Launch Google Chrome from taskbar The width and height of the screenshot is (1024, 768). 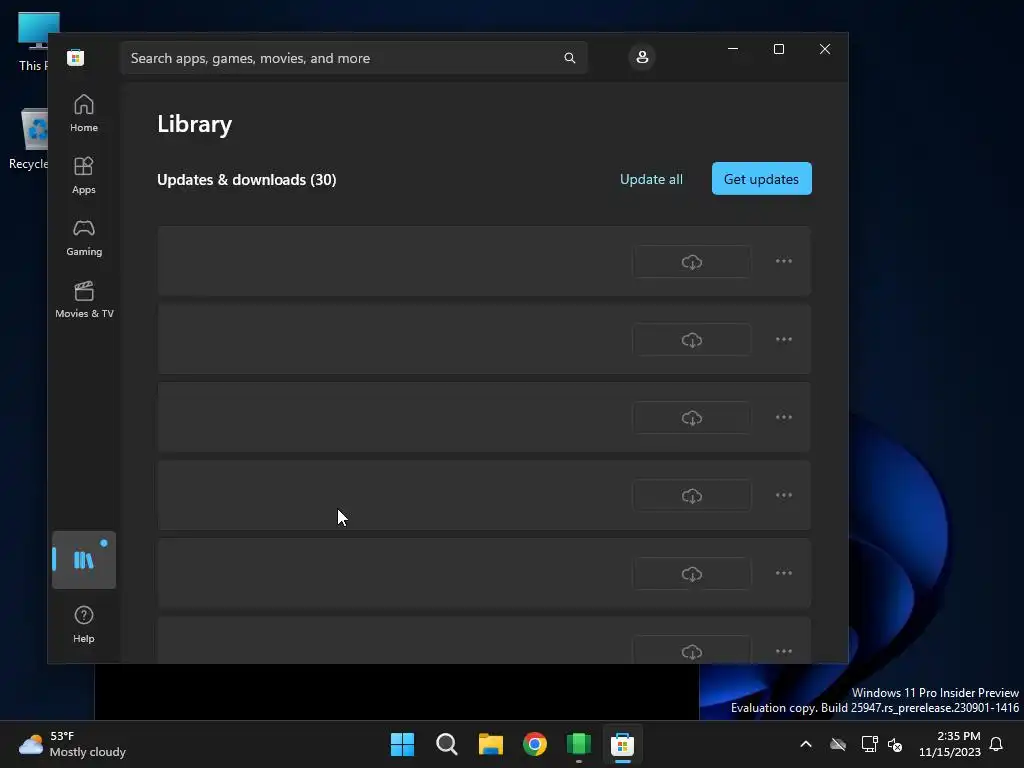(535, 744)
